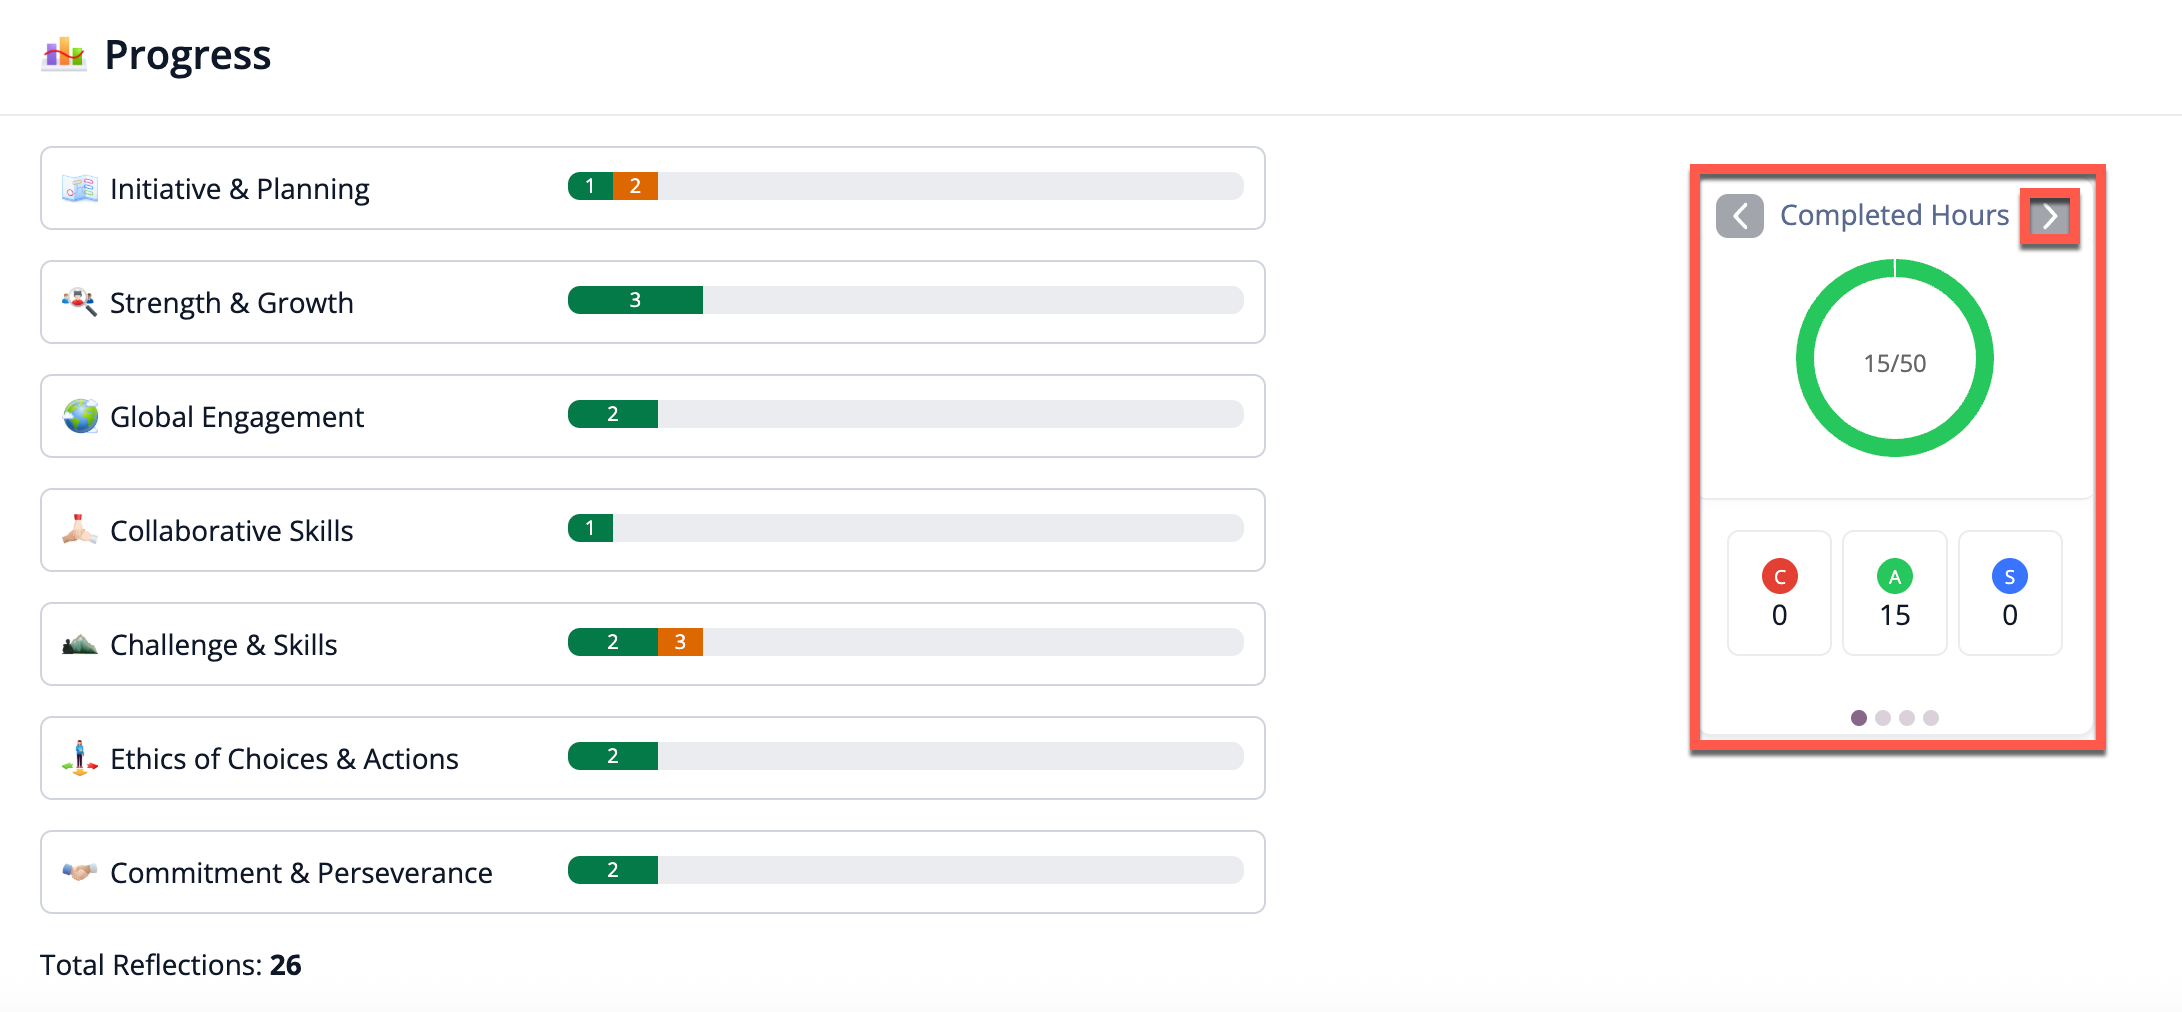Select the green A hours badge

[x=1894, y=576]
